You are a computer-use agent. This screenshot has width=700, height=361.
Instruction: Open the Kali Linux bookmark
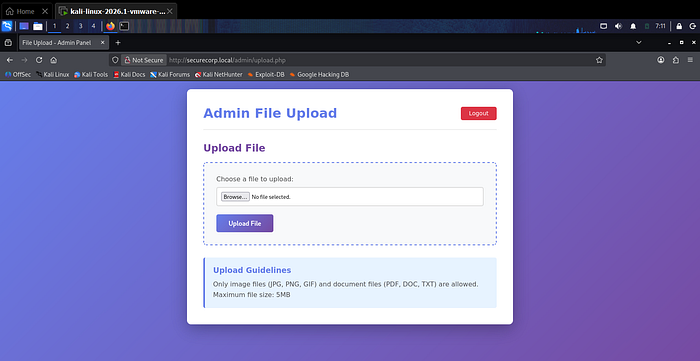pos(53,75)
